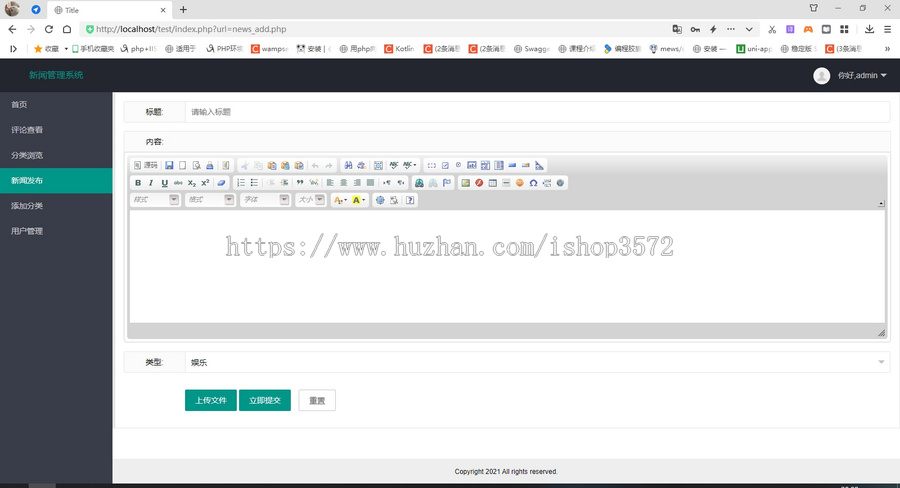Toggle Block Quote formatting
900x488 pixels.
click(300, 183)
